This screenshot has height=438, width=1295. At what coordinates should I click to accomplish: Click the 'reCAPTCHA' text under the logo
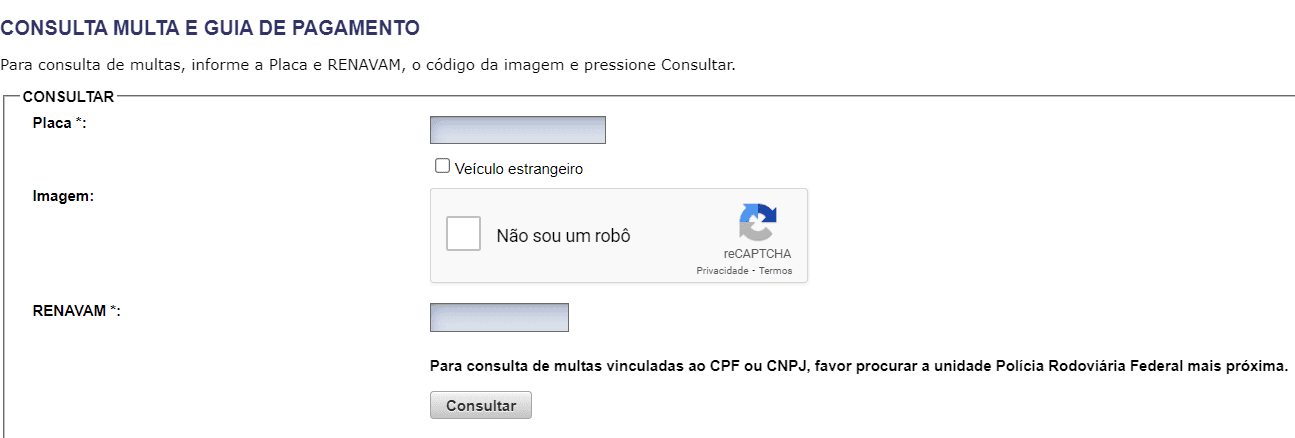758,254
